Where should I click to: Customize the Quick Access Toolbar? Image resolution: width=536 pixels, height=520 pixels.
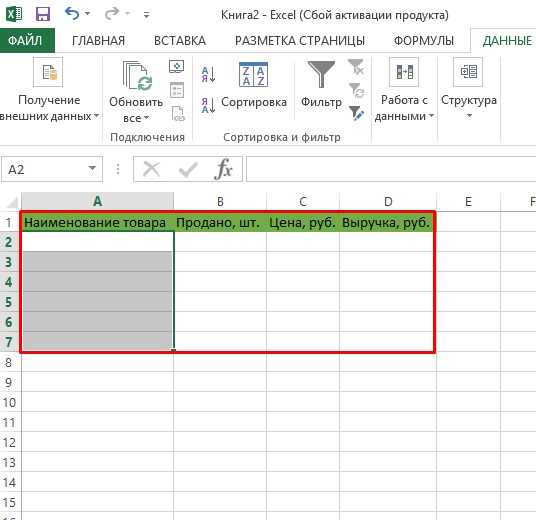146,15
